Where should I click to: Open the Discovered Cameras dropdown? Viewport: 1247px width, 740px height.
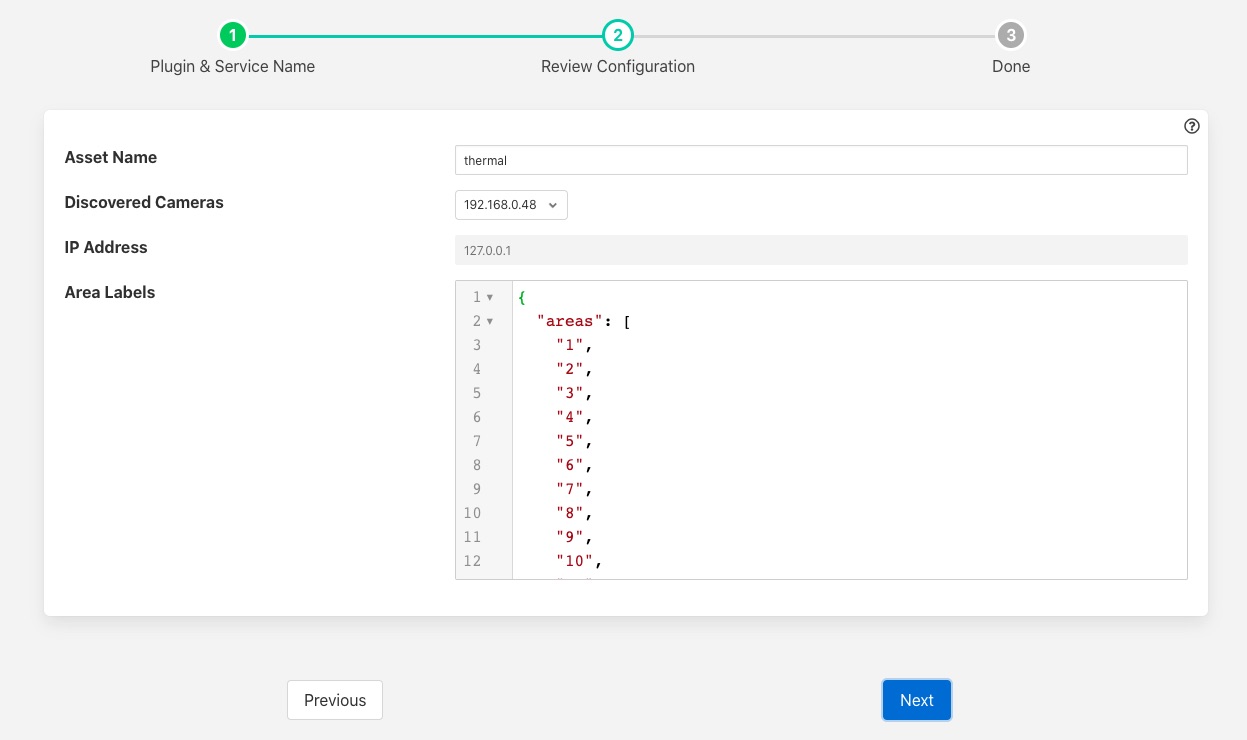[511, 205]
